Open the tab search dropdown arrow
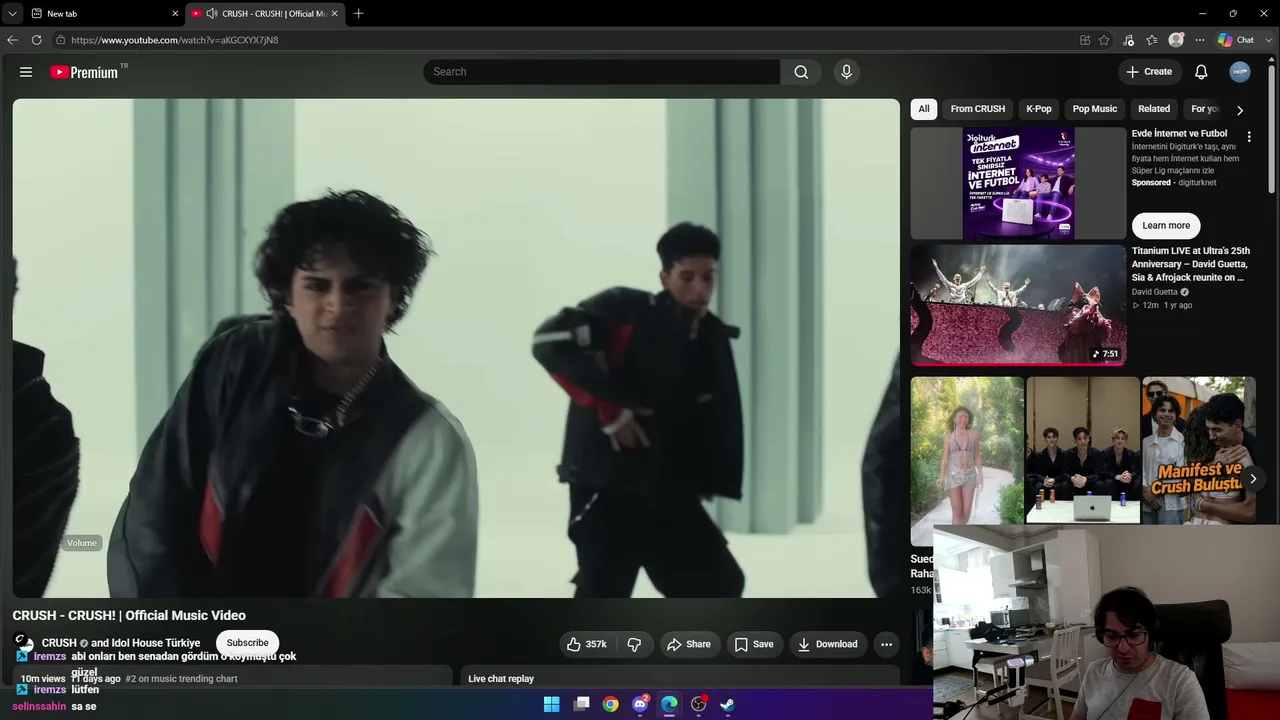This screenshot has height=720, width=1280. click(x=12, y=13)
